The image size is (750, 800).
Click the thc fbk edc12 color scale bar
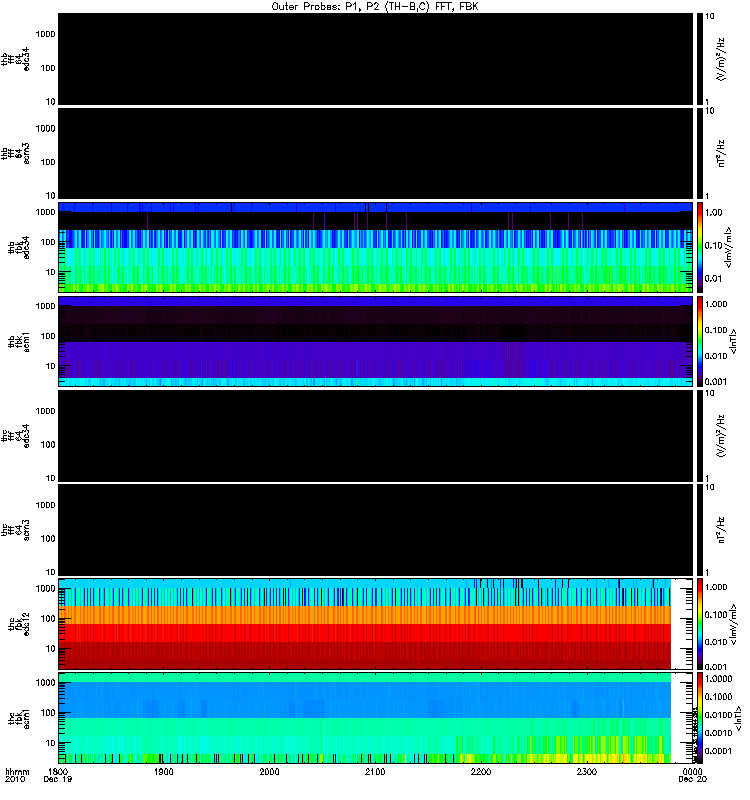[x=700, y=624]
